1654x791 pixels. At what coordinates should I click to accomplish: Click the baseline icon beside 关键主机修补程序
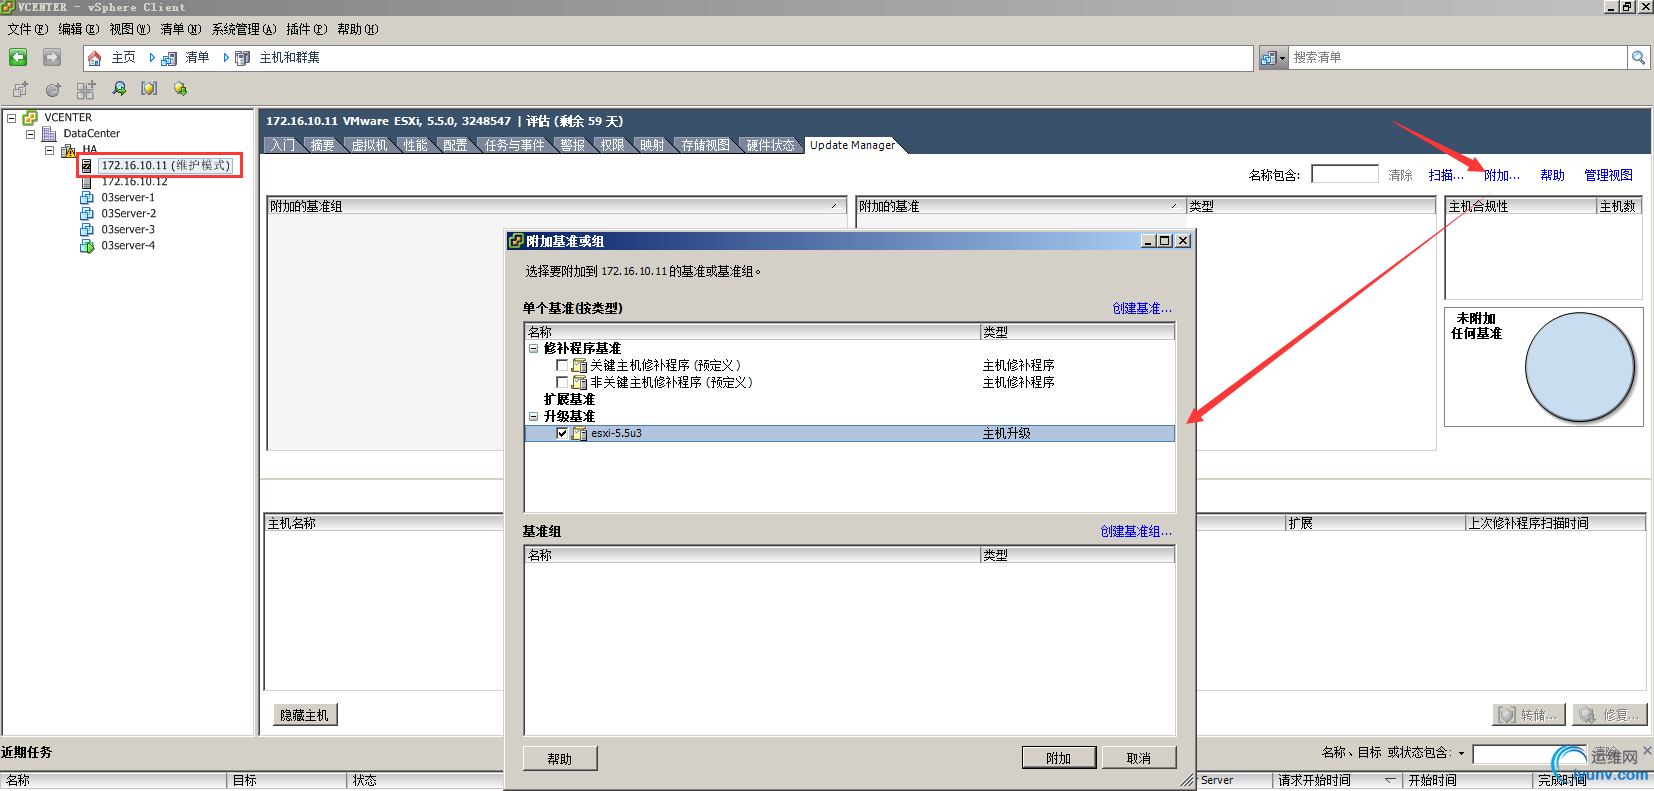(580, 366)
